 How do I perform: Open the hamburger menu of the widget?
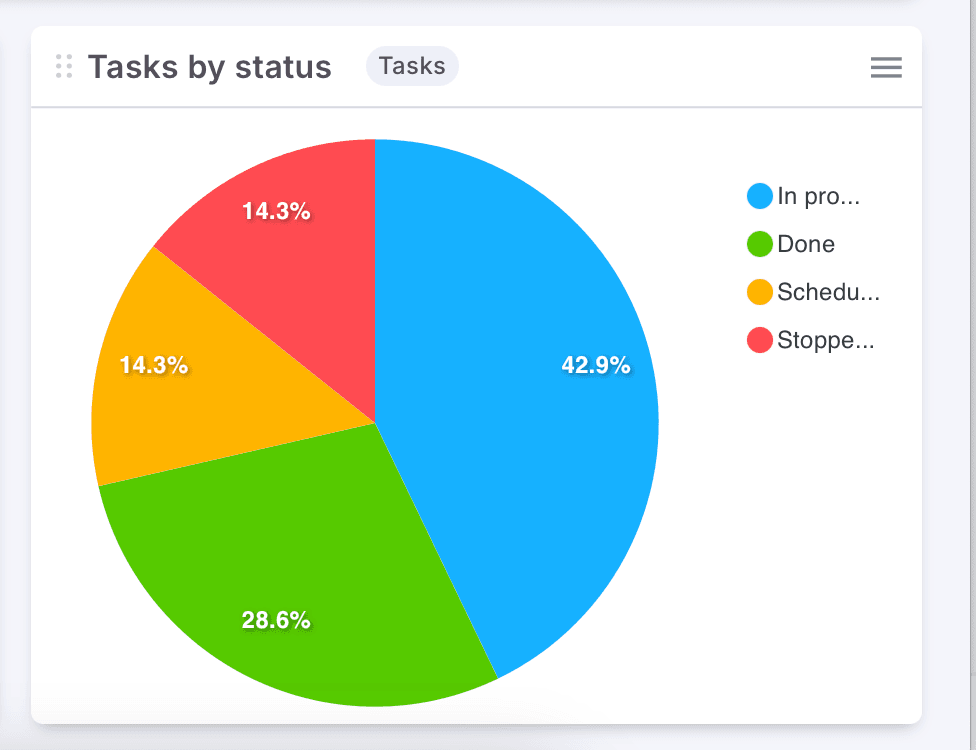(886, 67)
